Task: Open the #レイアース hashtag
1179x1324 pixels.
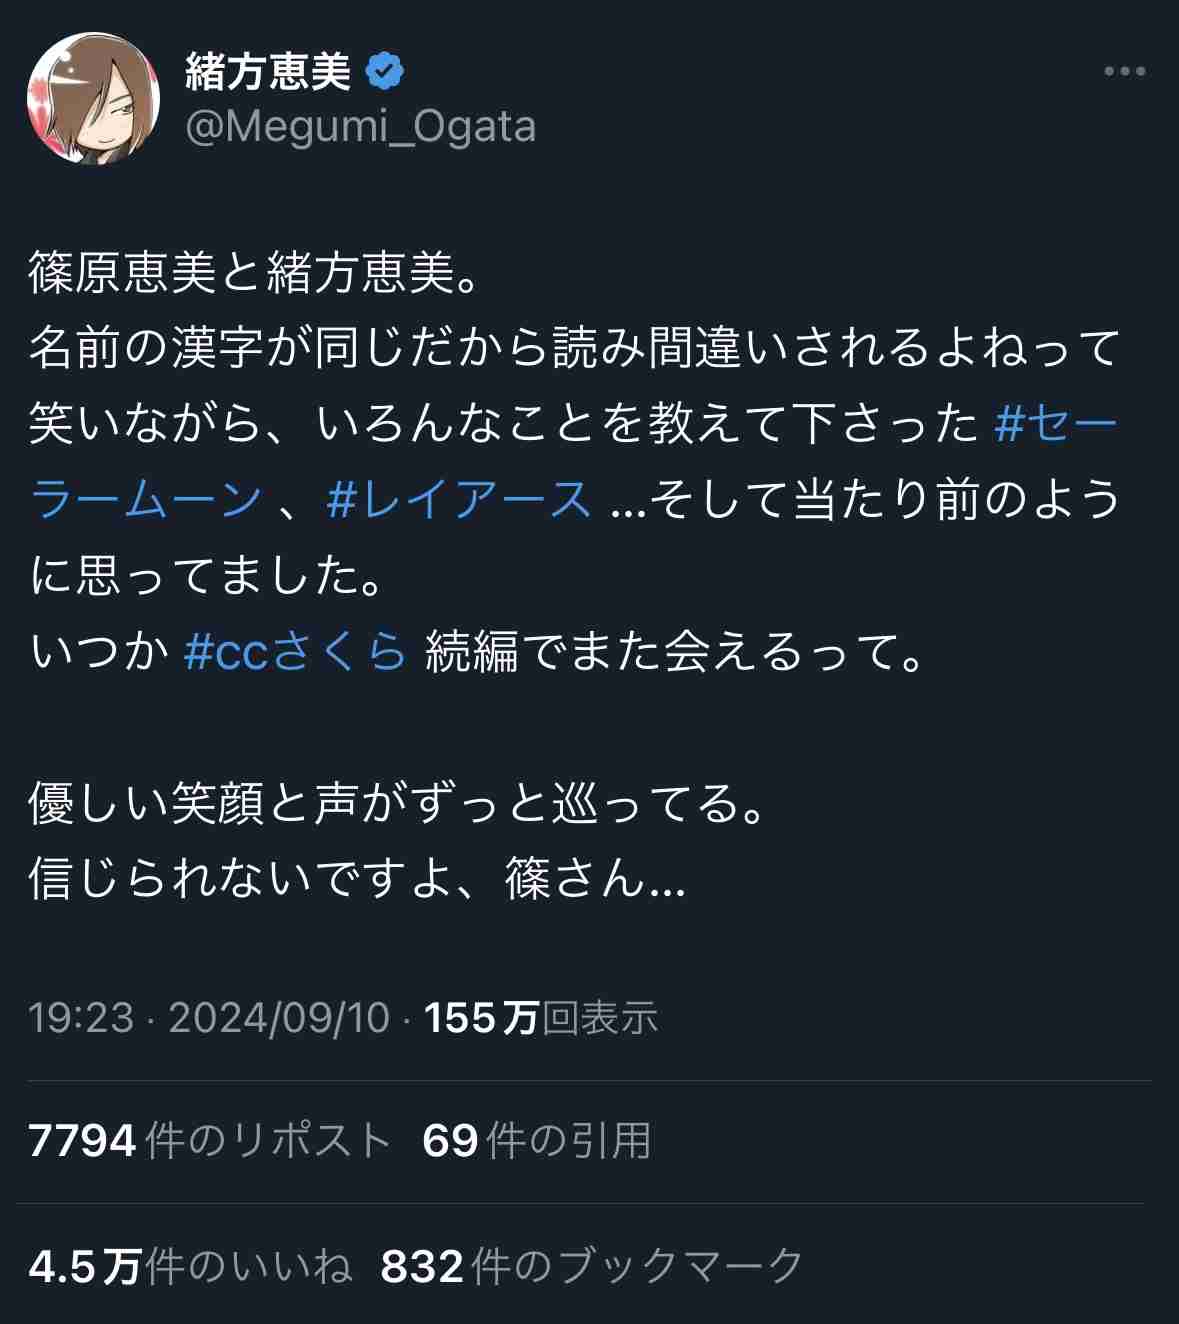Action: pyautogui.click(x=459, y=499)
